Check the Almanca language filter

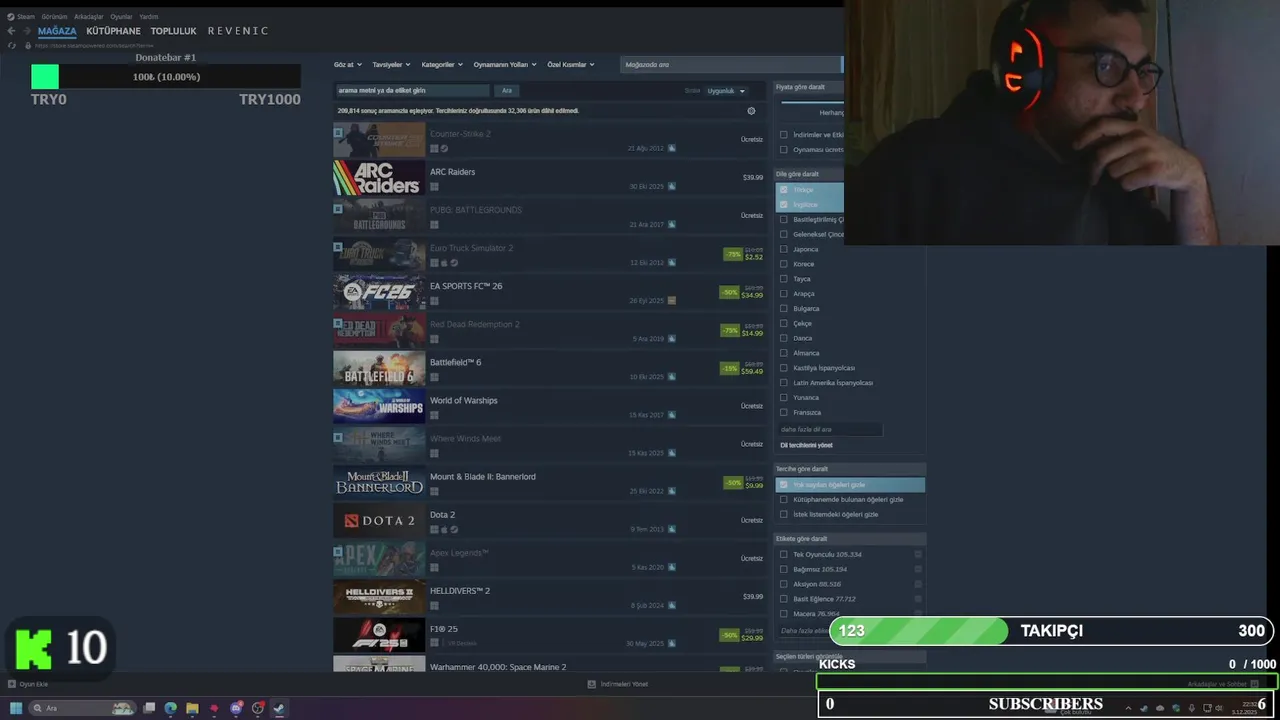783,353
